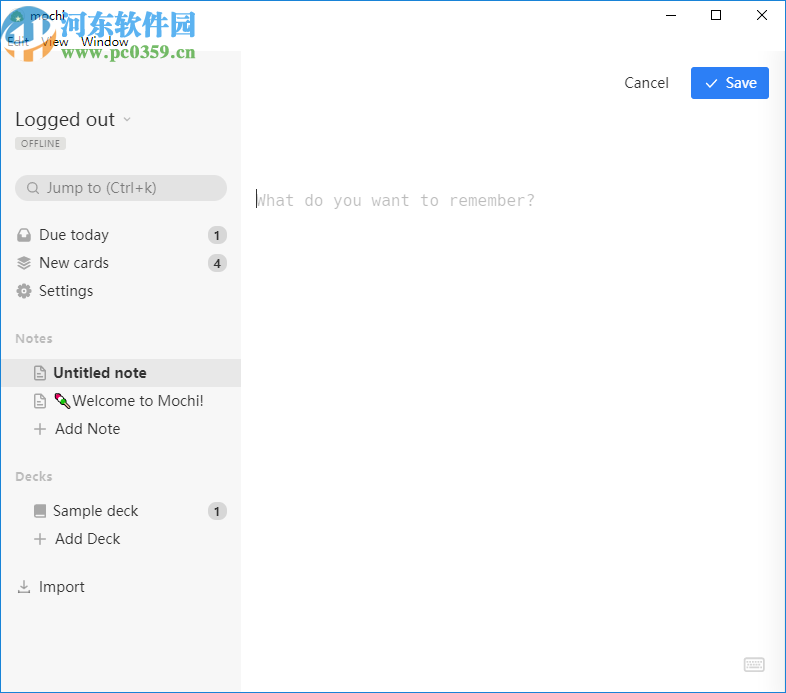This screenshot has height=693, width=786.
Task: Click the OFFLINE status badge
Action: [41, 143]
